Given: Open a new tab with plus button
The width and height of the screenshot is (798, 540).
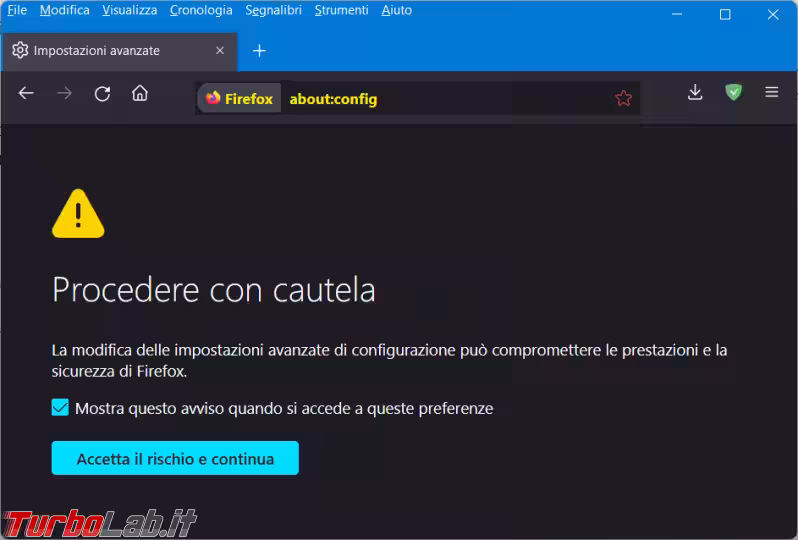Looking at the screenshot, I should coord(260,51).
